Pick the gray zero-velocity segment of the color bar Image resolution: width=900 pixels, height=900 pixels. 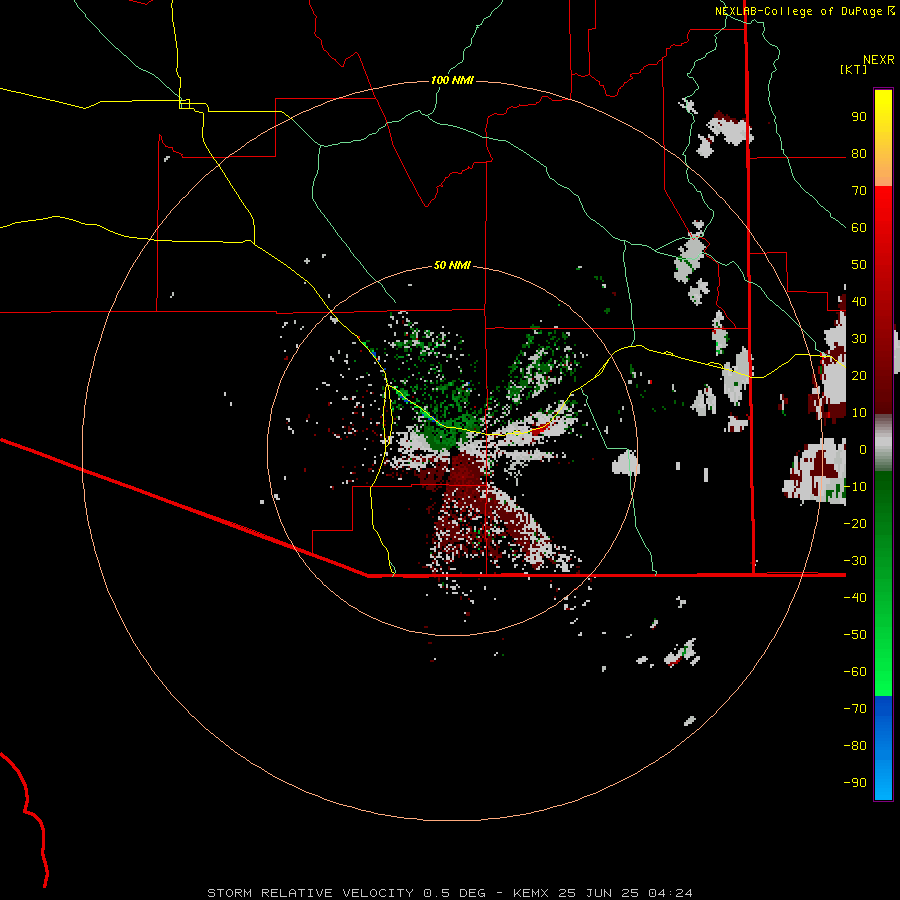point(883,443)
